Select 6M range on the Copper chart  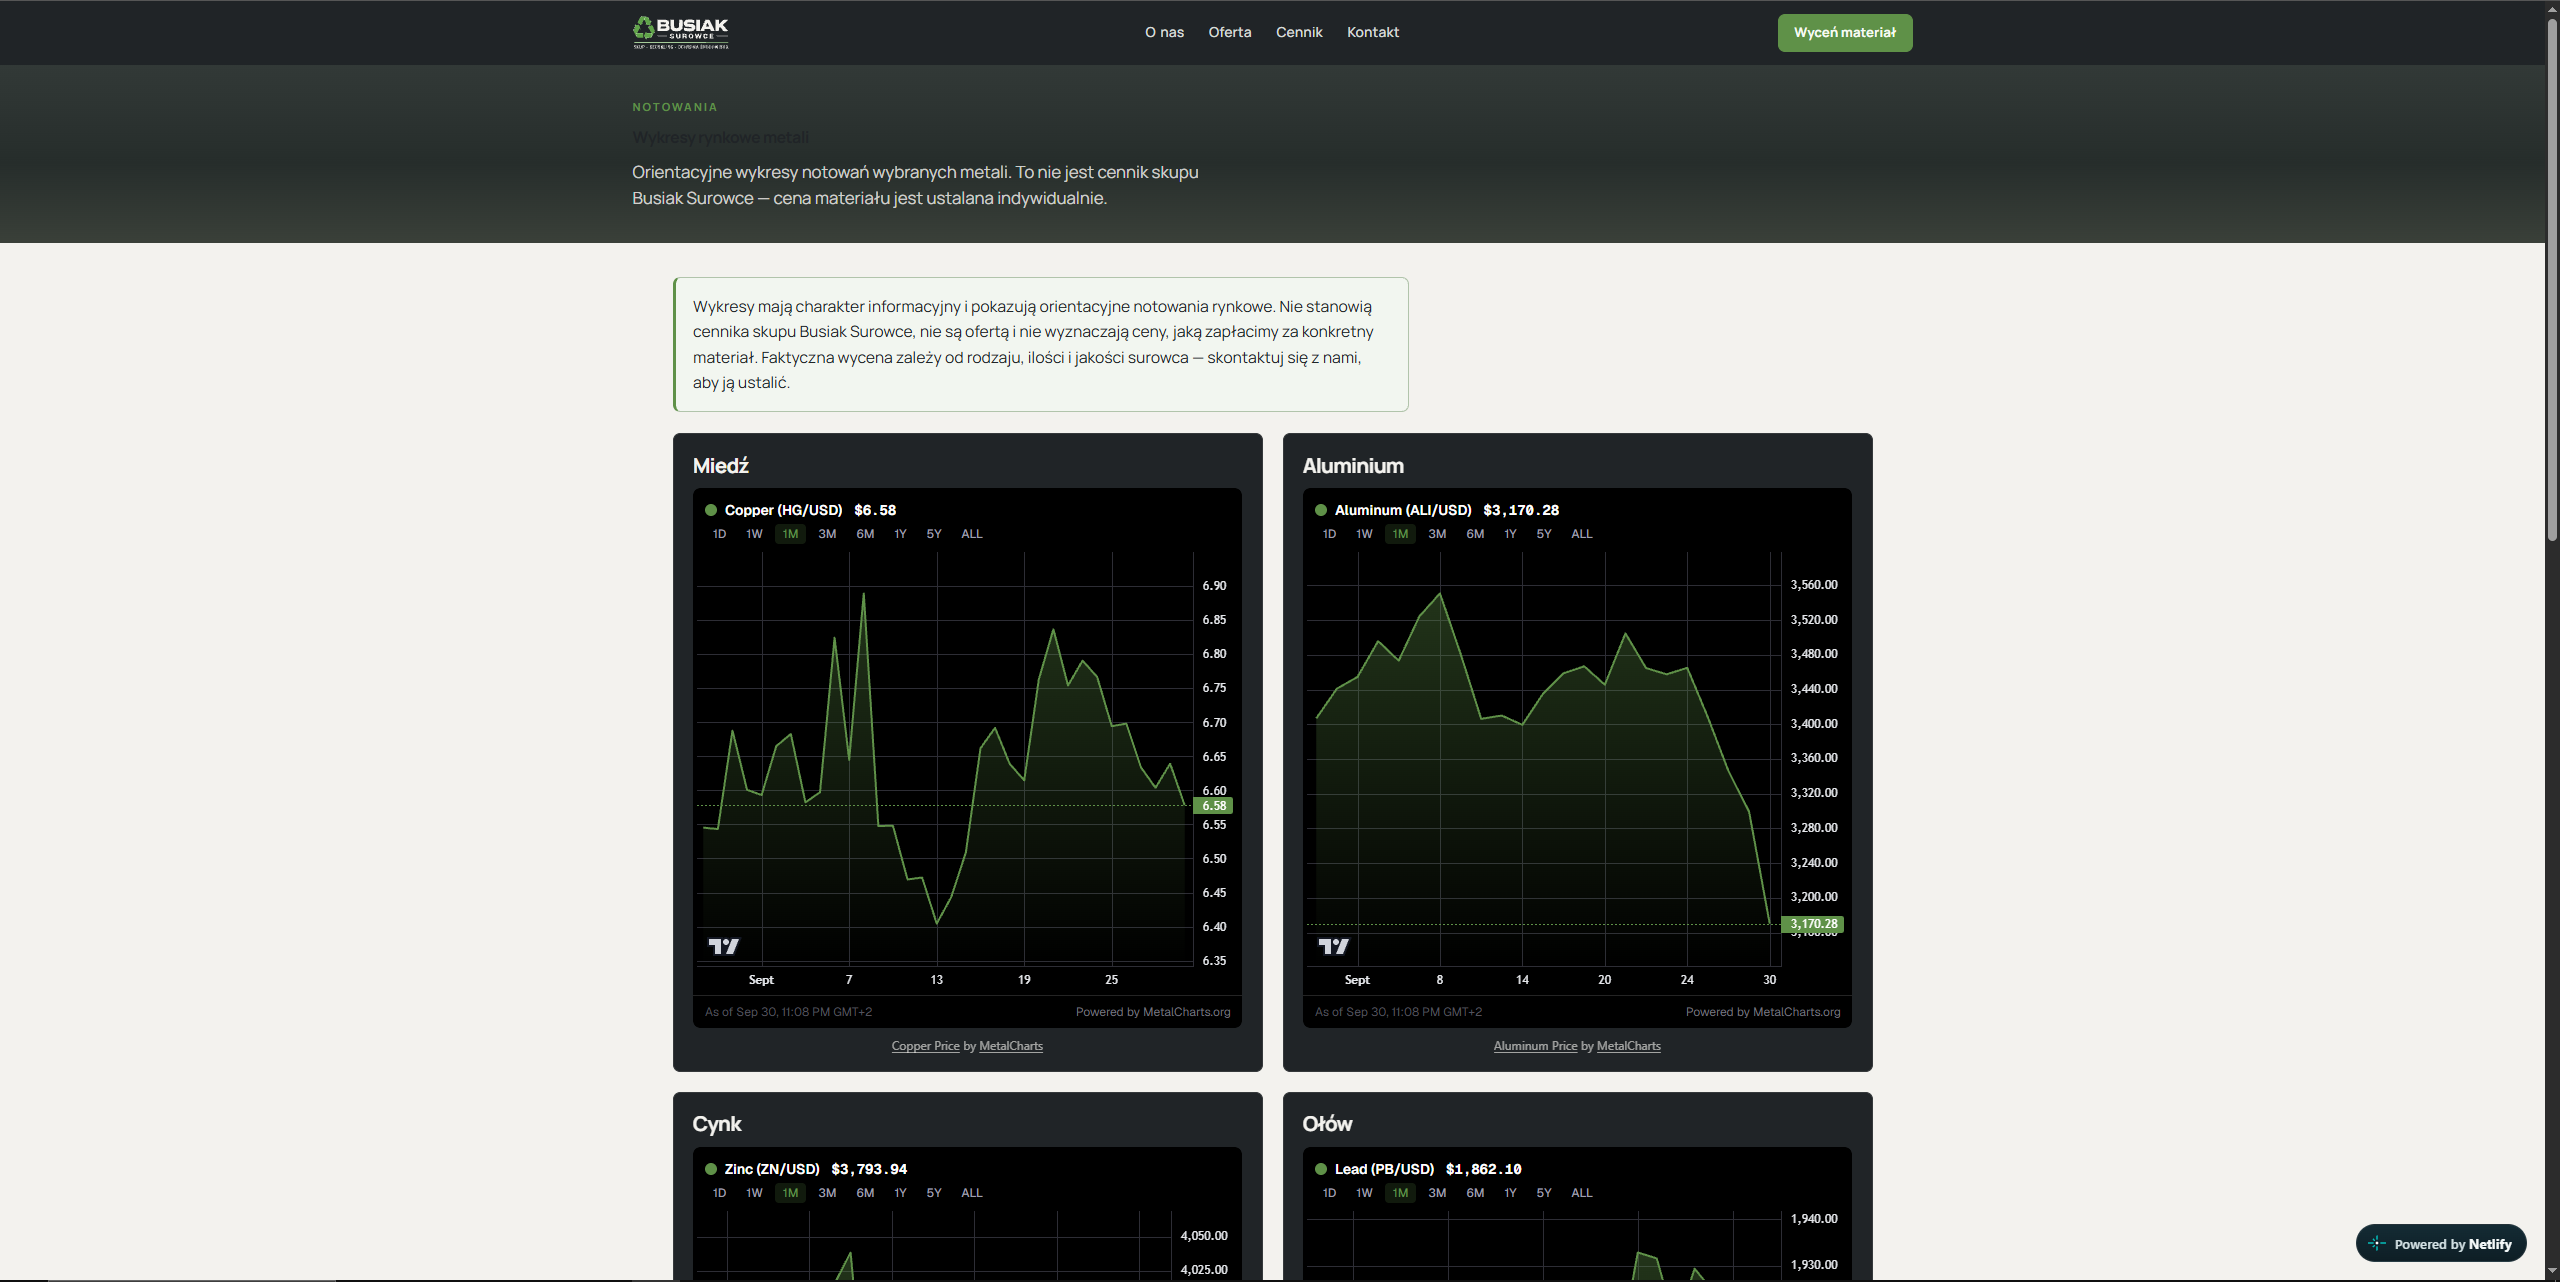click(865, 534)
